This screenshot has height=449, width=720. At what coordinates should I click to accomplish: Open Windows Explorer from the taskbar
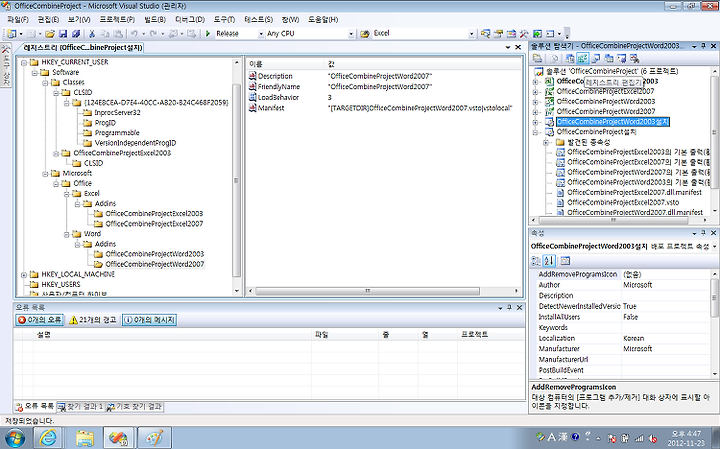click(84, 438)
